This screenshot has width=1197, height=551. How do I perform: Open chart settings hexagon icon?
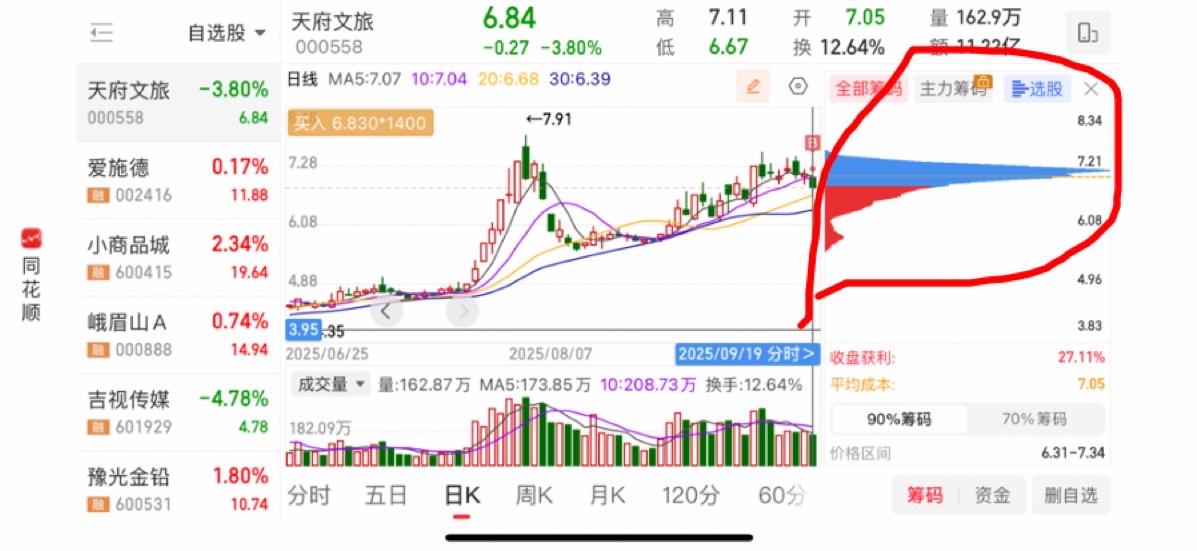click(x=798, y=87)
